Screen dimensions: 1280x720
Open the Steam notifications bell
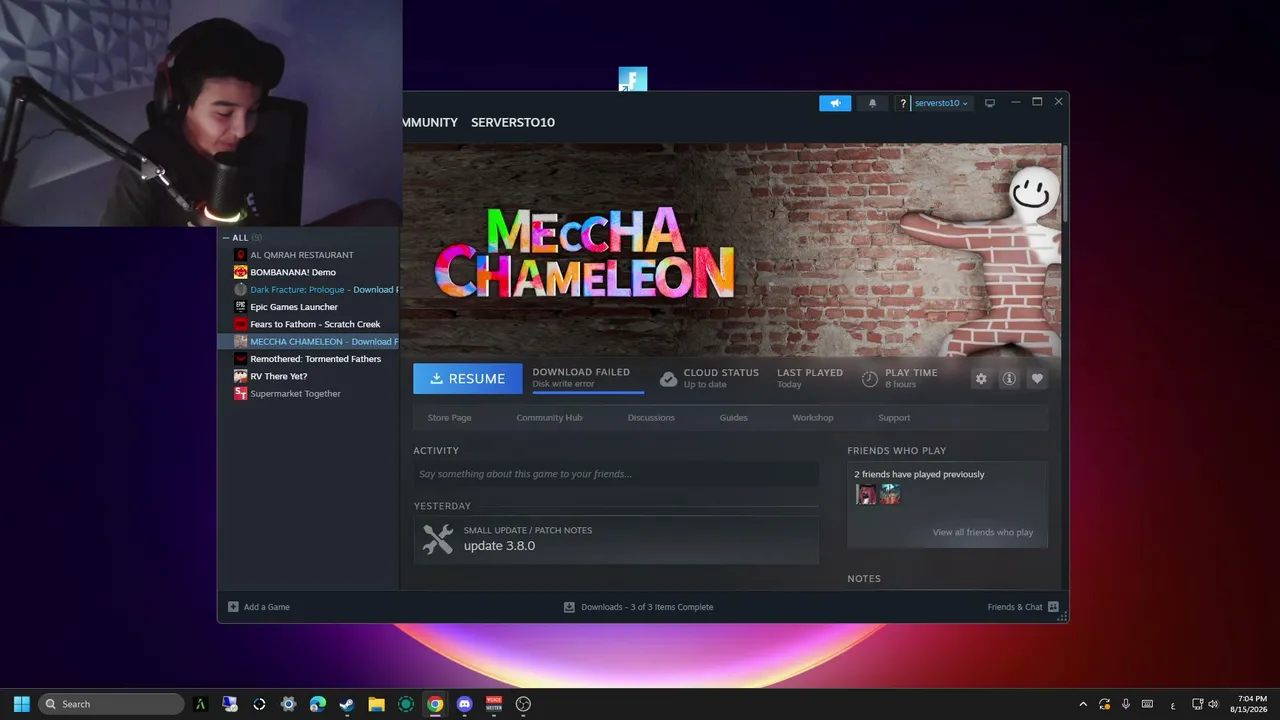click(872, 103)
